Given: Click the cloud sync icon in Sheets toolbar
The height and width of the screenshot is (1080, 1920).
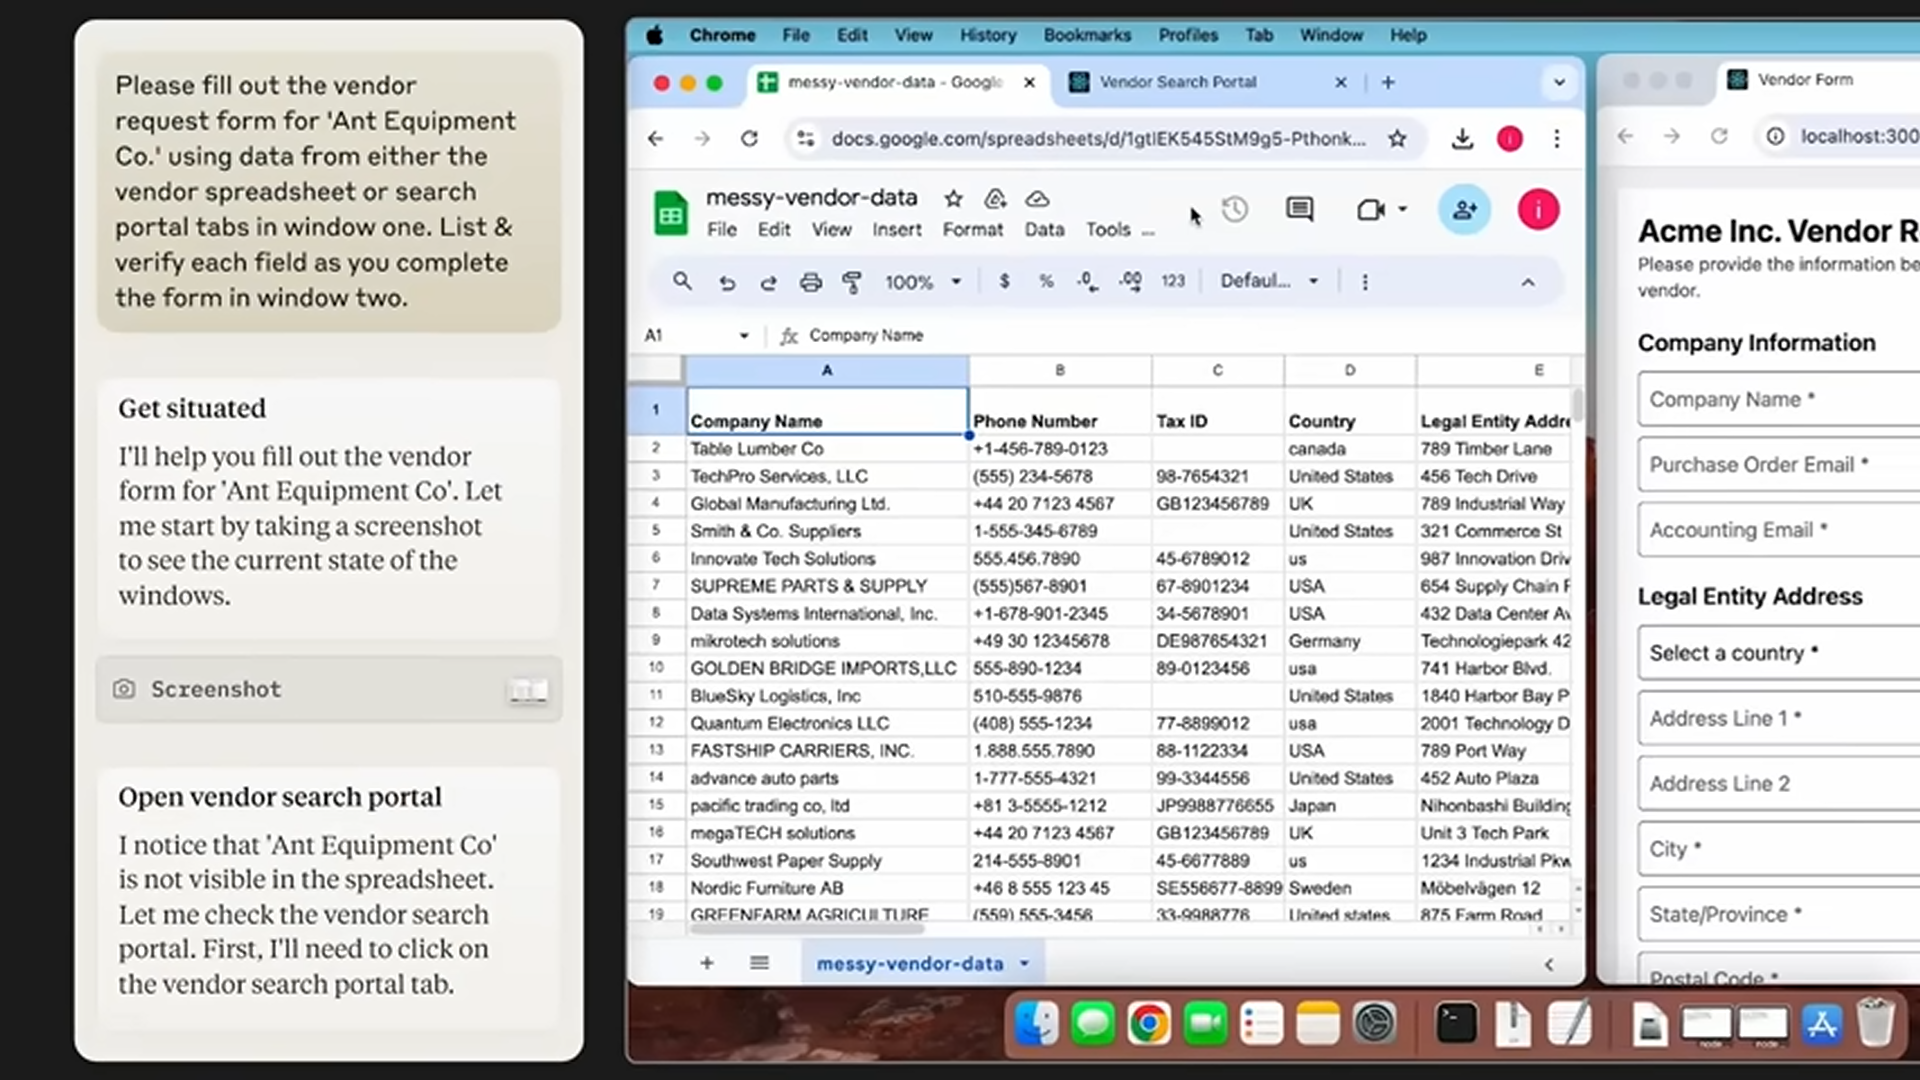Looking at the screenshot, I should click(1039, 198).
